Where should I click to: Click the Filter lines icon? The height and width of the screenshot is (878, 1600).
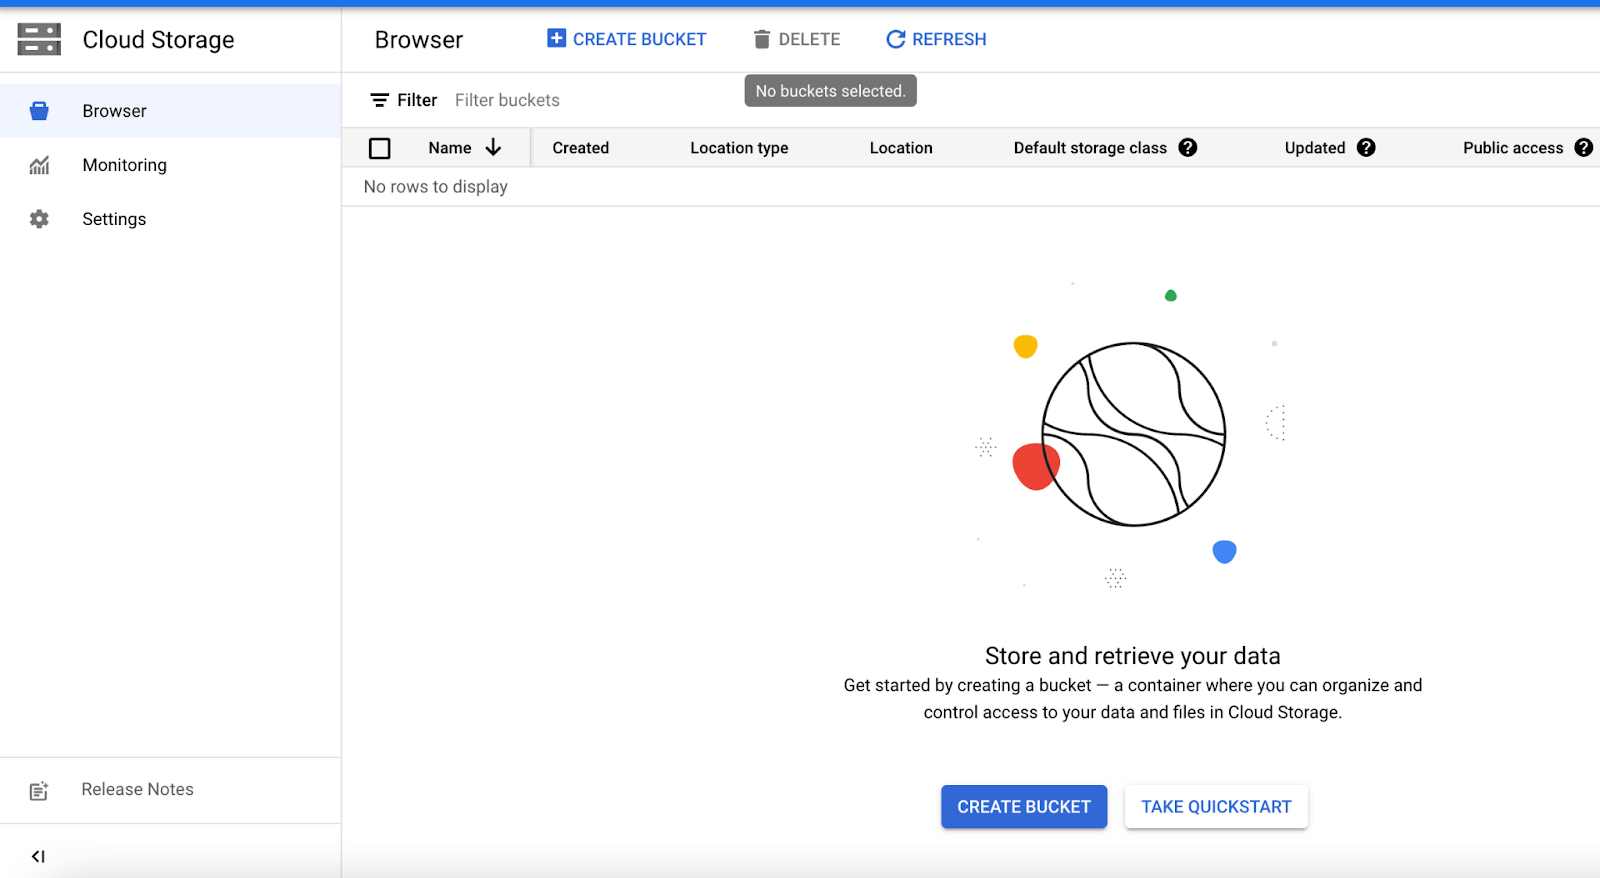click(x=379, y=100)
